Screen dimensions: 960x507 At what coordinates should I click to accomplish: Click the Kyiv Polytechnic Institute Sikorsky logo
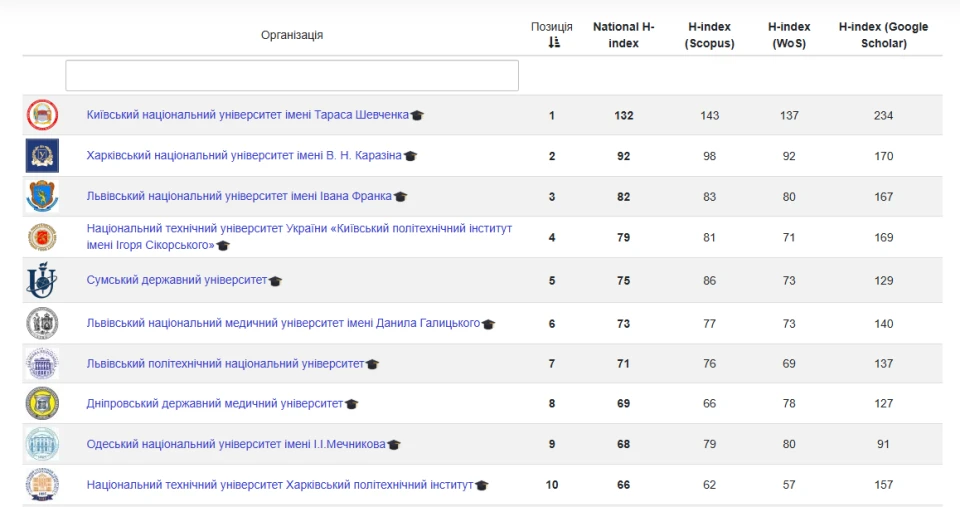[x=42, y=237]
